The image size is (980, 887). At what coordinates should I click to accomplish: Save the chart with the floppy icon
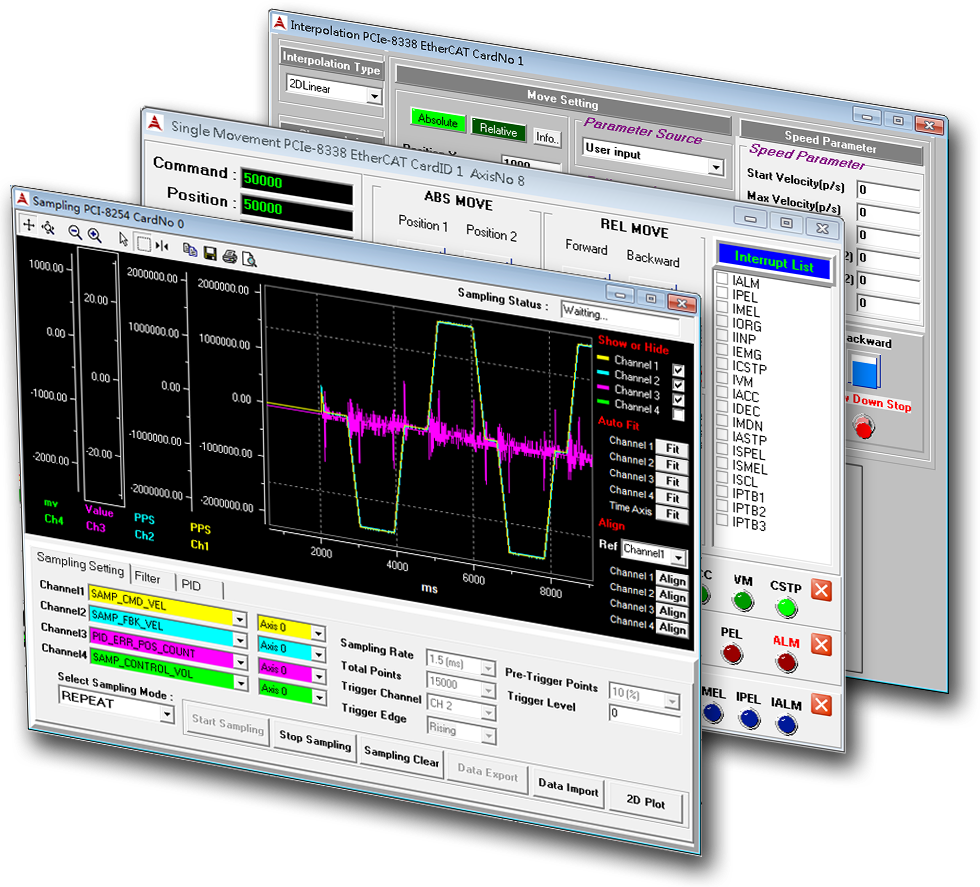(x=210, y=252)
